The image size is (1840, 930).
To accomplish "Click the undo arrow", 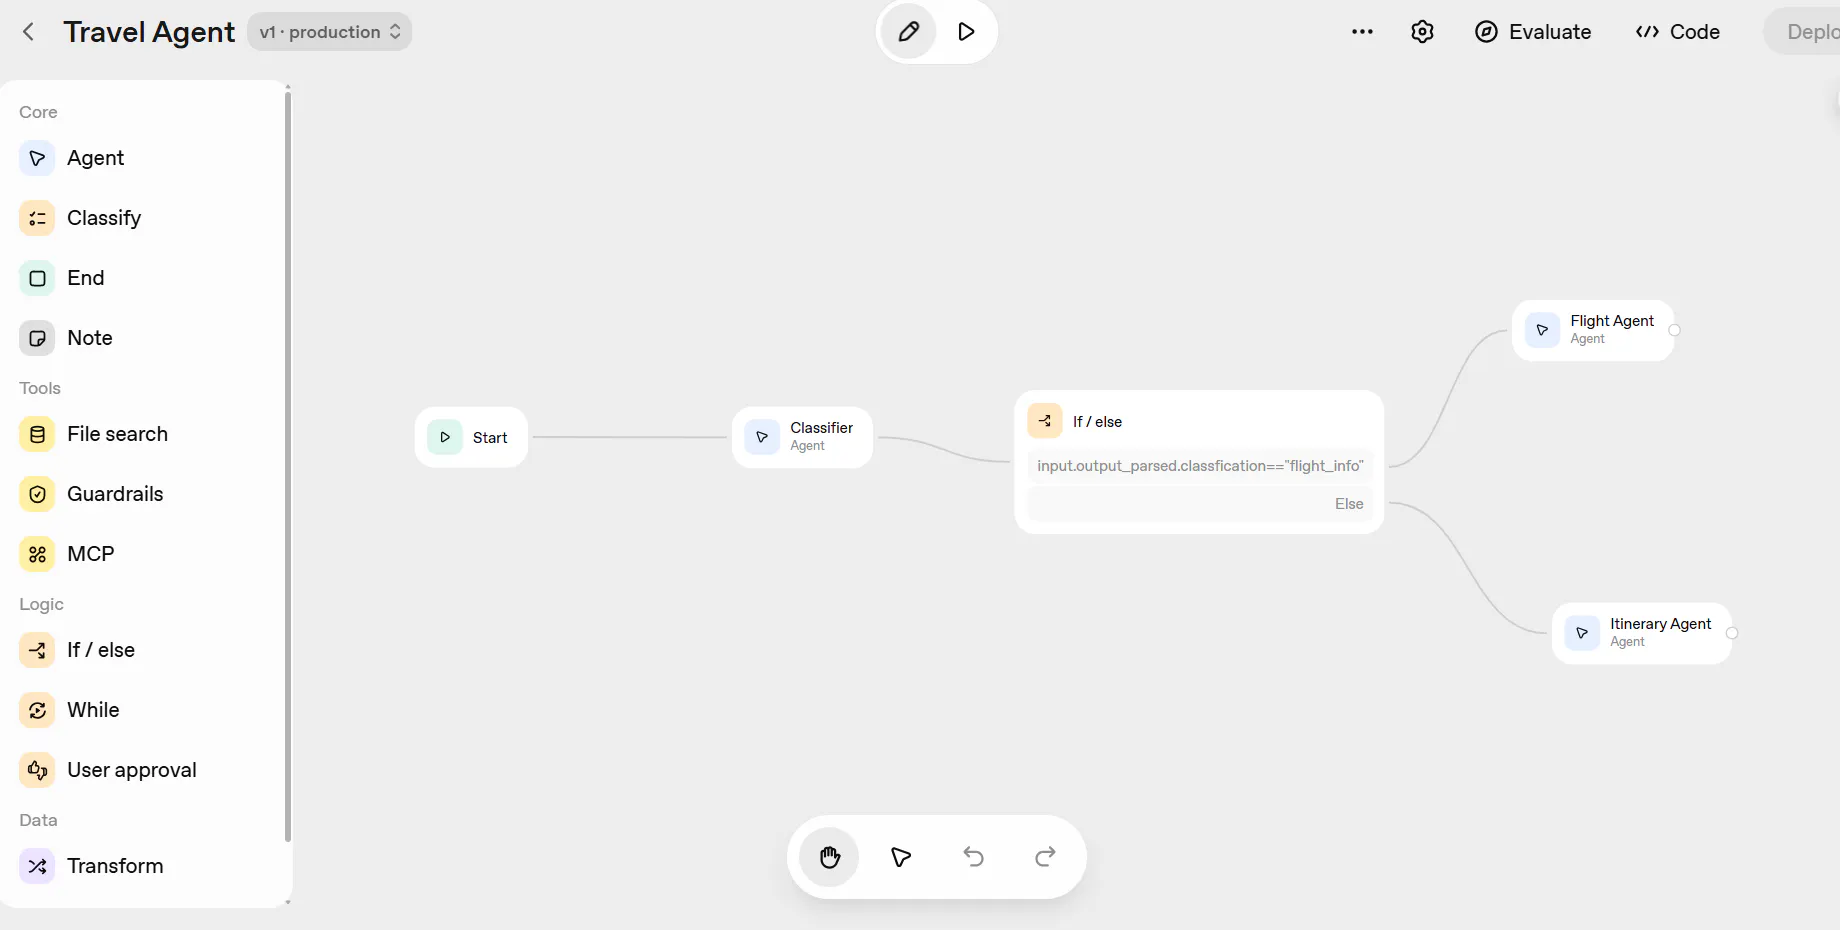I will pyautogui.click(x=973, y=857).
